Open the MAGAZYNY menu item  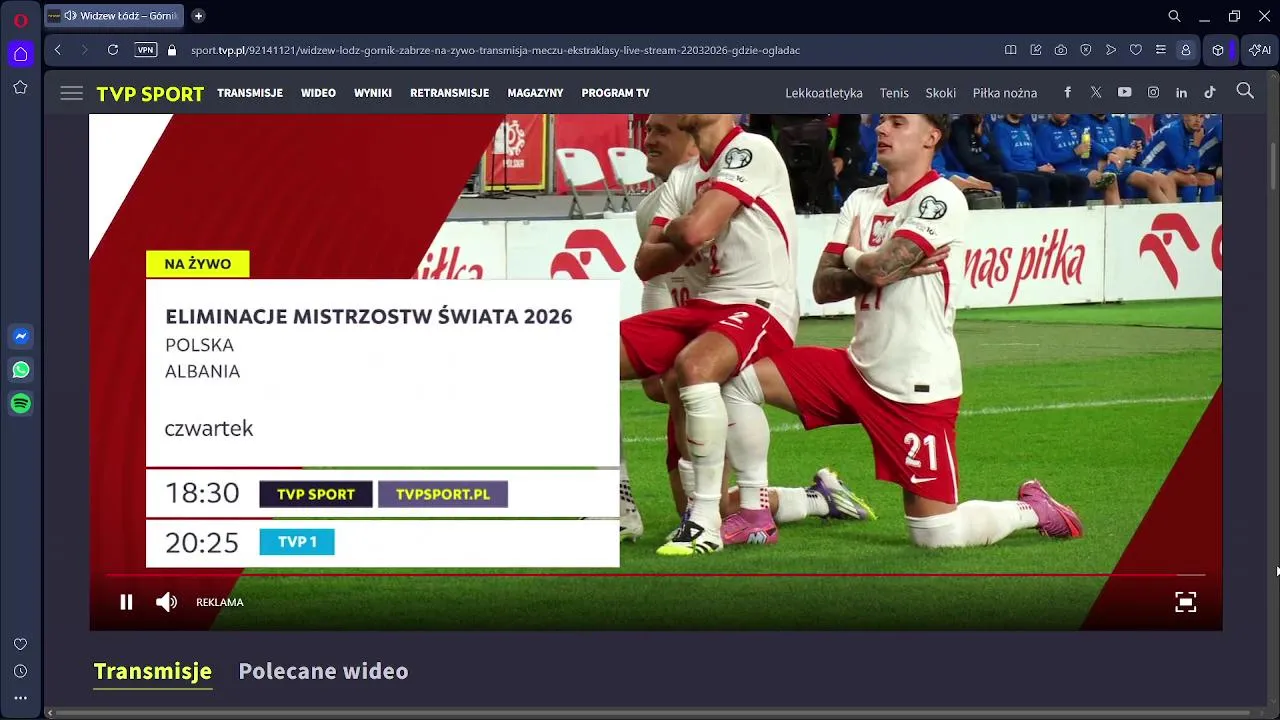pos(535,93)
